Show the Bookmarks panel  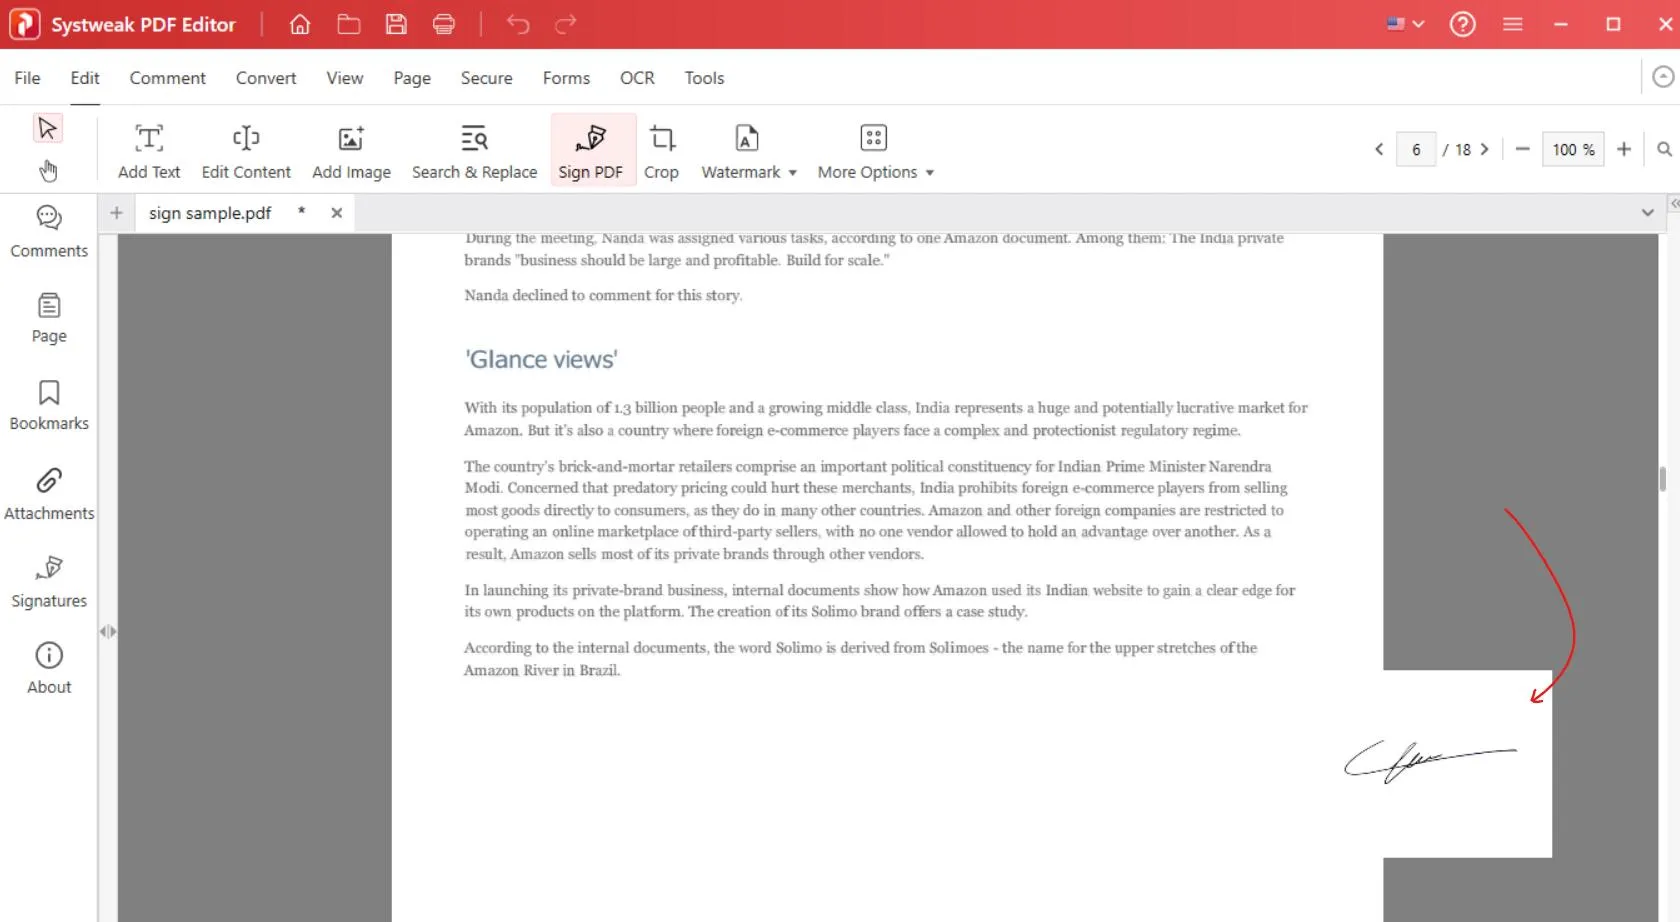(x=49, y=405)
